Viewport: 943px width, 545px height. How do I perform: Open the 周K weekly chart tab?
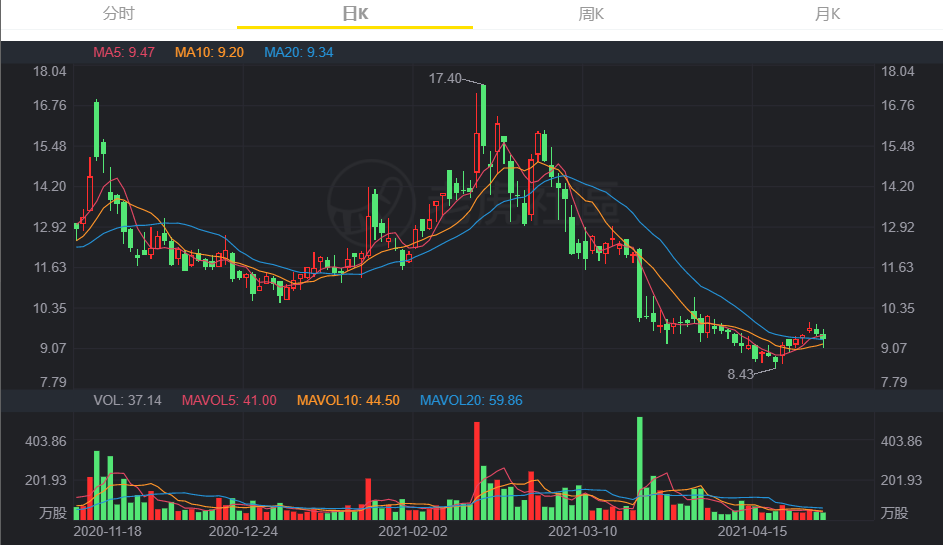(591, 14)
